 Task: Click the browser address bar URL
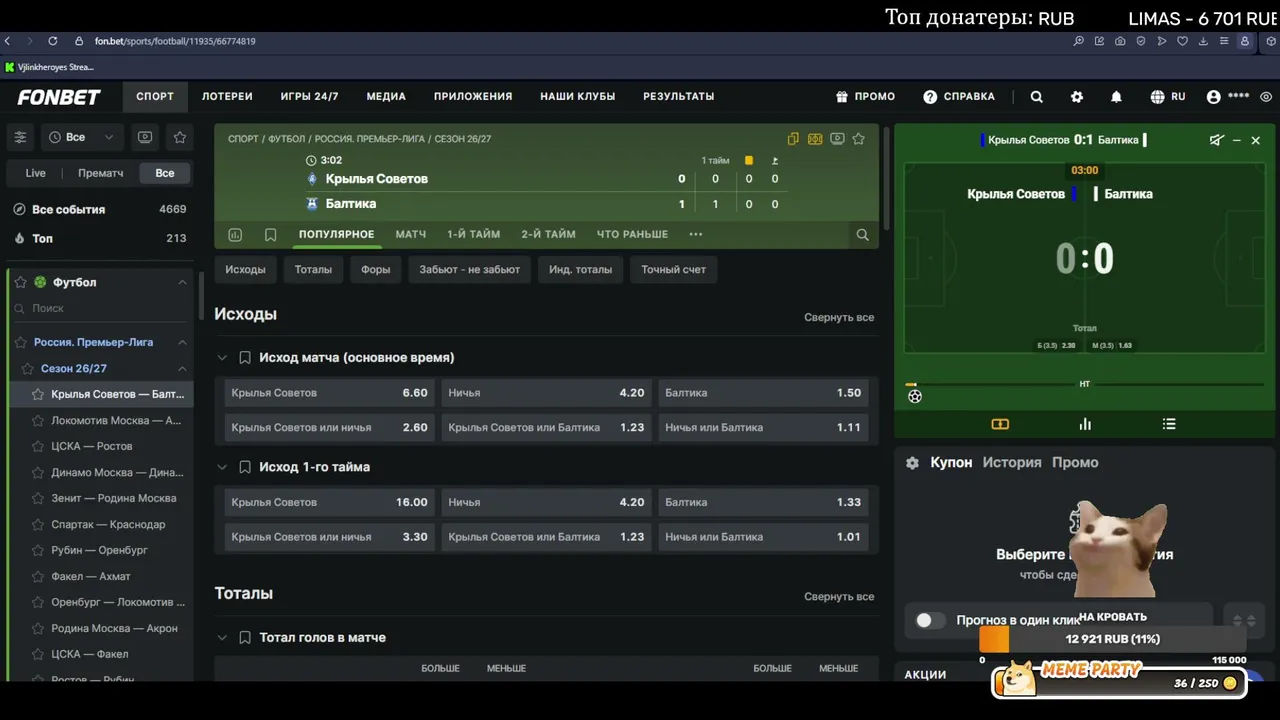click(175, 41)
